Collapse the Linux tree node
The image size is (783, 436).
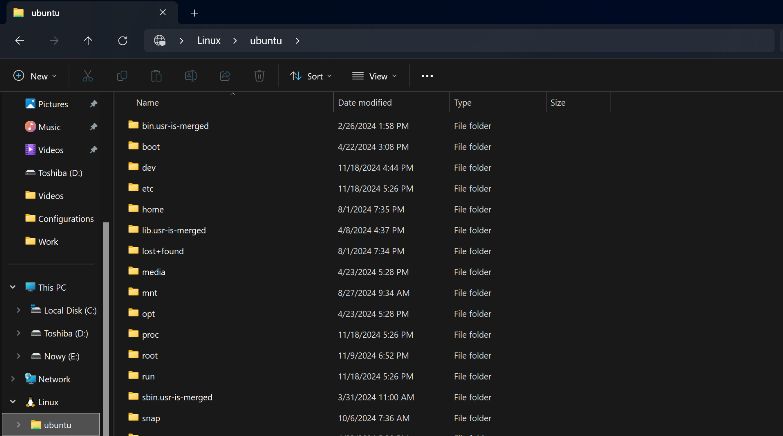click(12, 402)
